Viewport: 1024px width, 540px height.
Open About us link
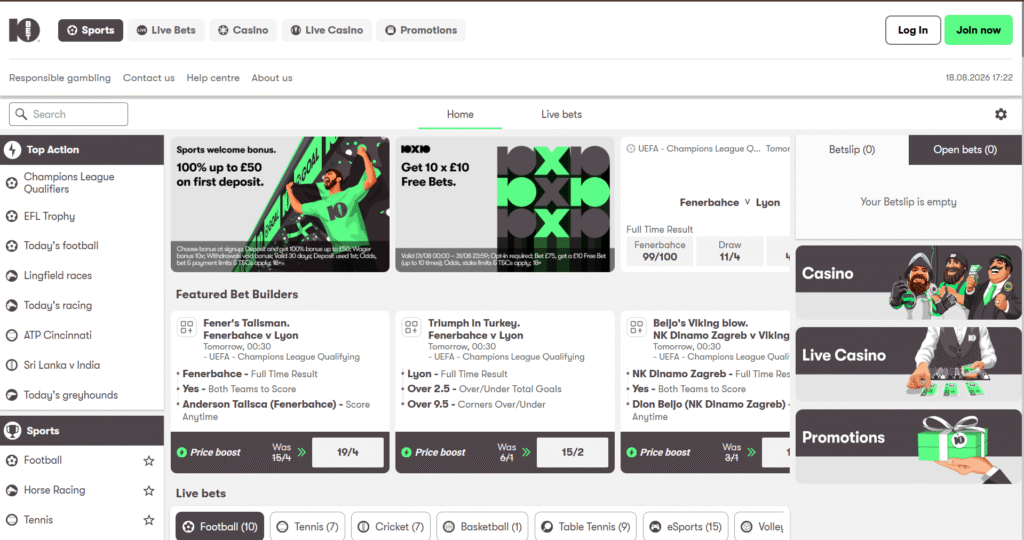pyautogui.click(x=272, y=78)
